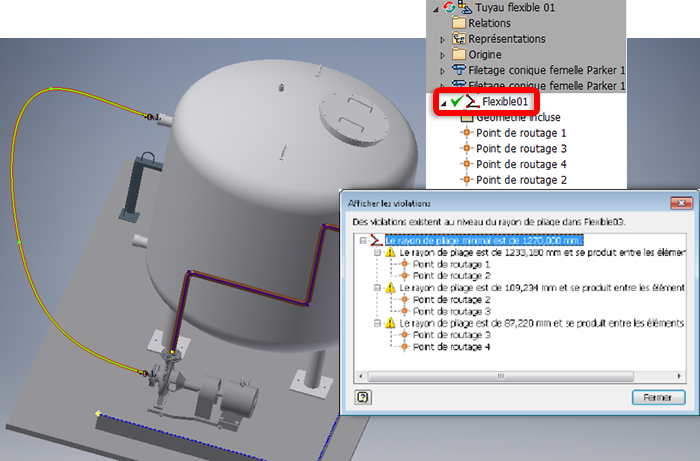Image resolution: width=700 pixels, height=461 pixels.
Task: Click orange point icon of Point de routage 1 in browser
Action: [467, 133]
